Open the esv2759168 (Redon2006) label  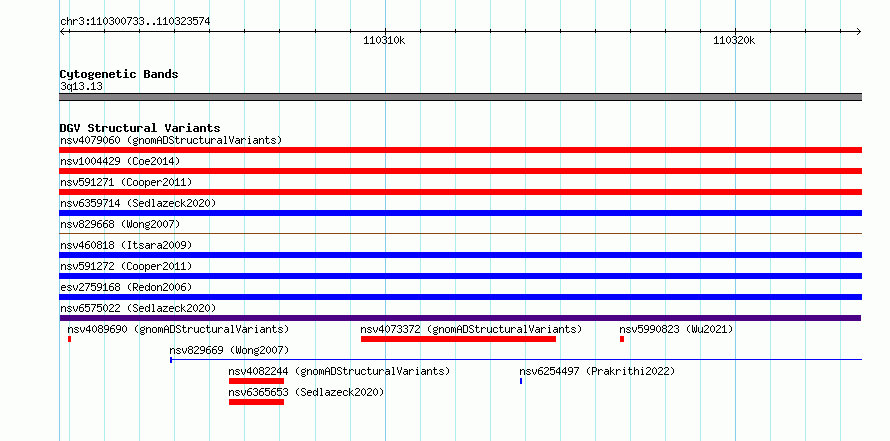coord(126,287)
